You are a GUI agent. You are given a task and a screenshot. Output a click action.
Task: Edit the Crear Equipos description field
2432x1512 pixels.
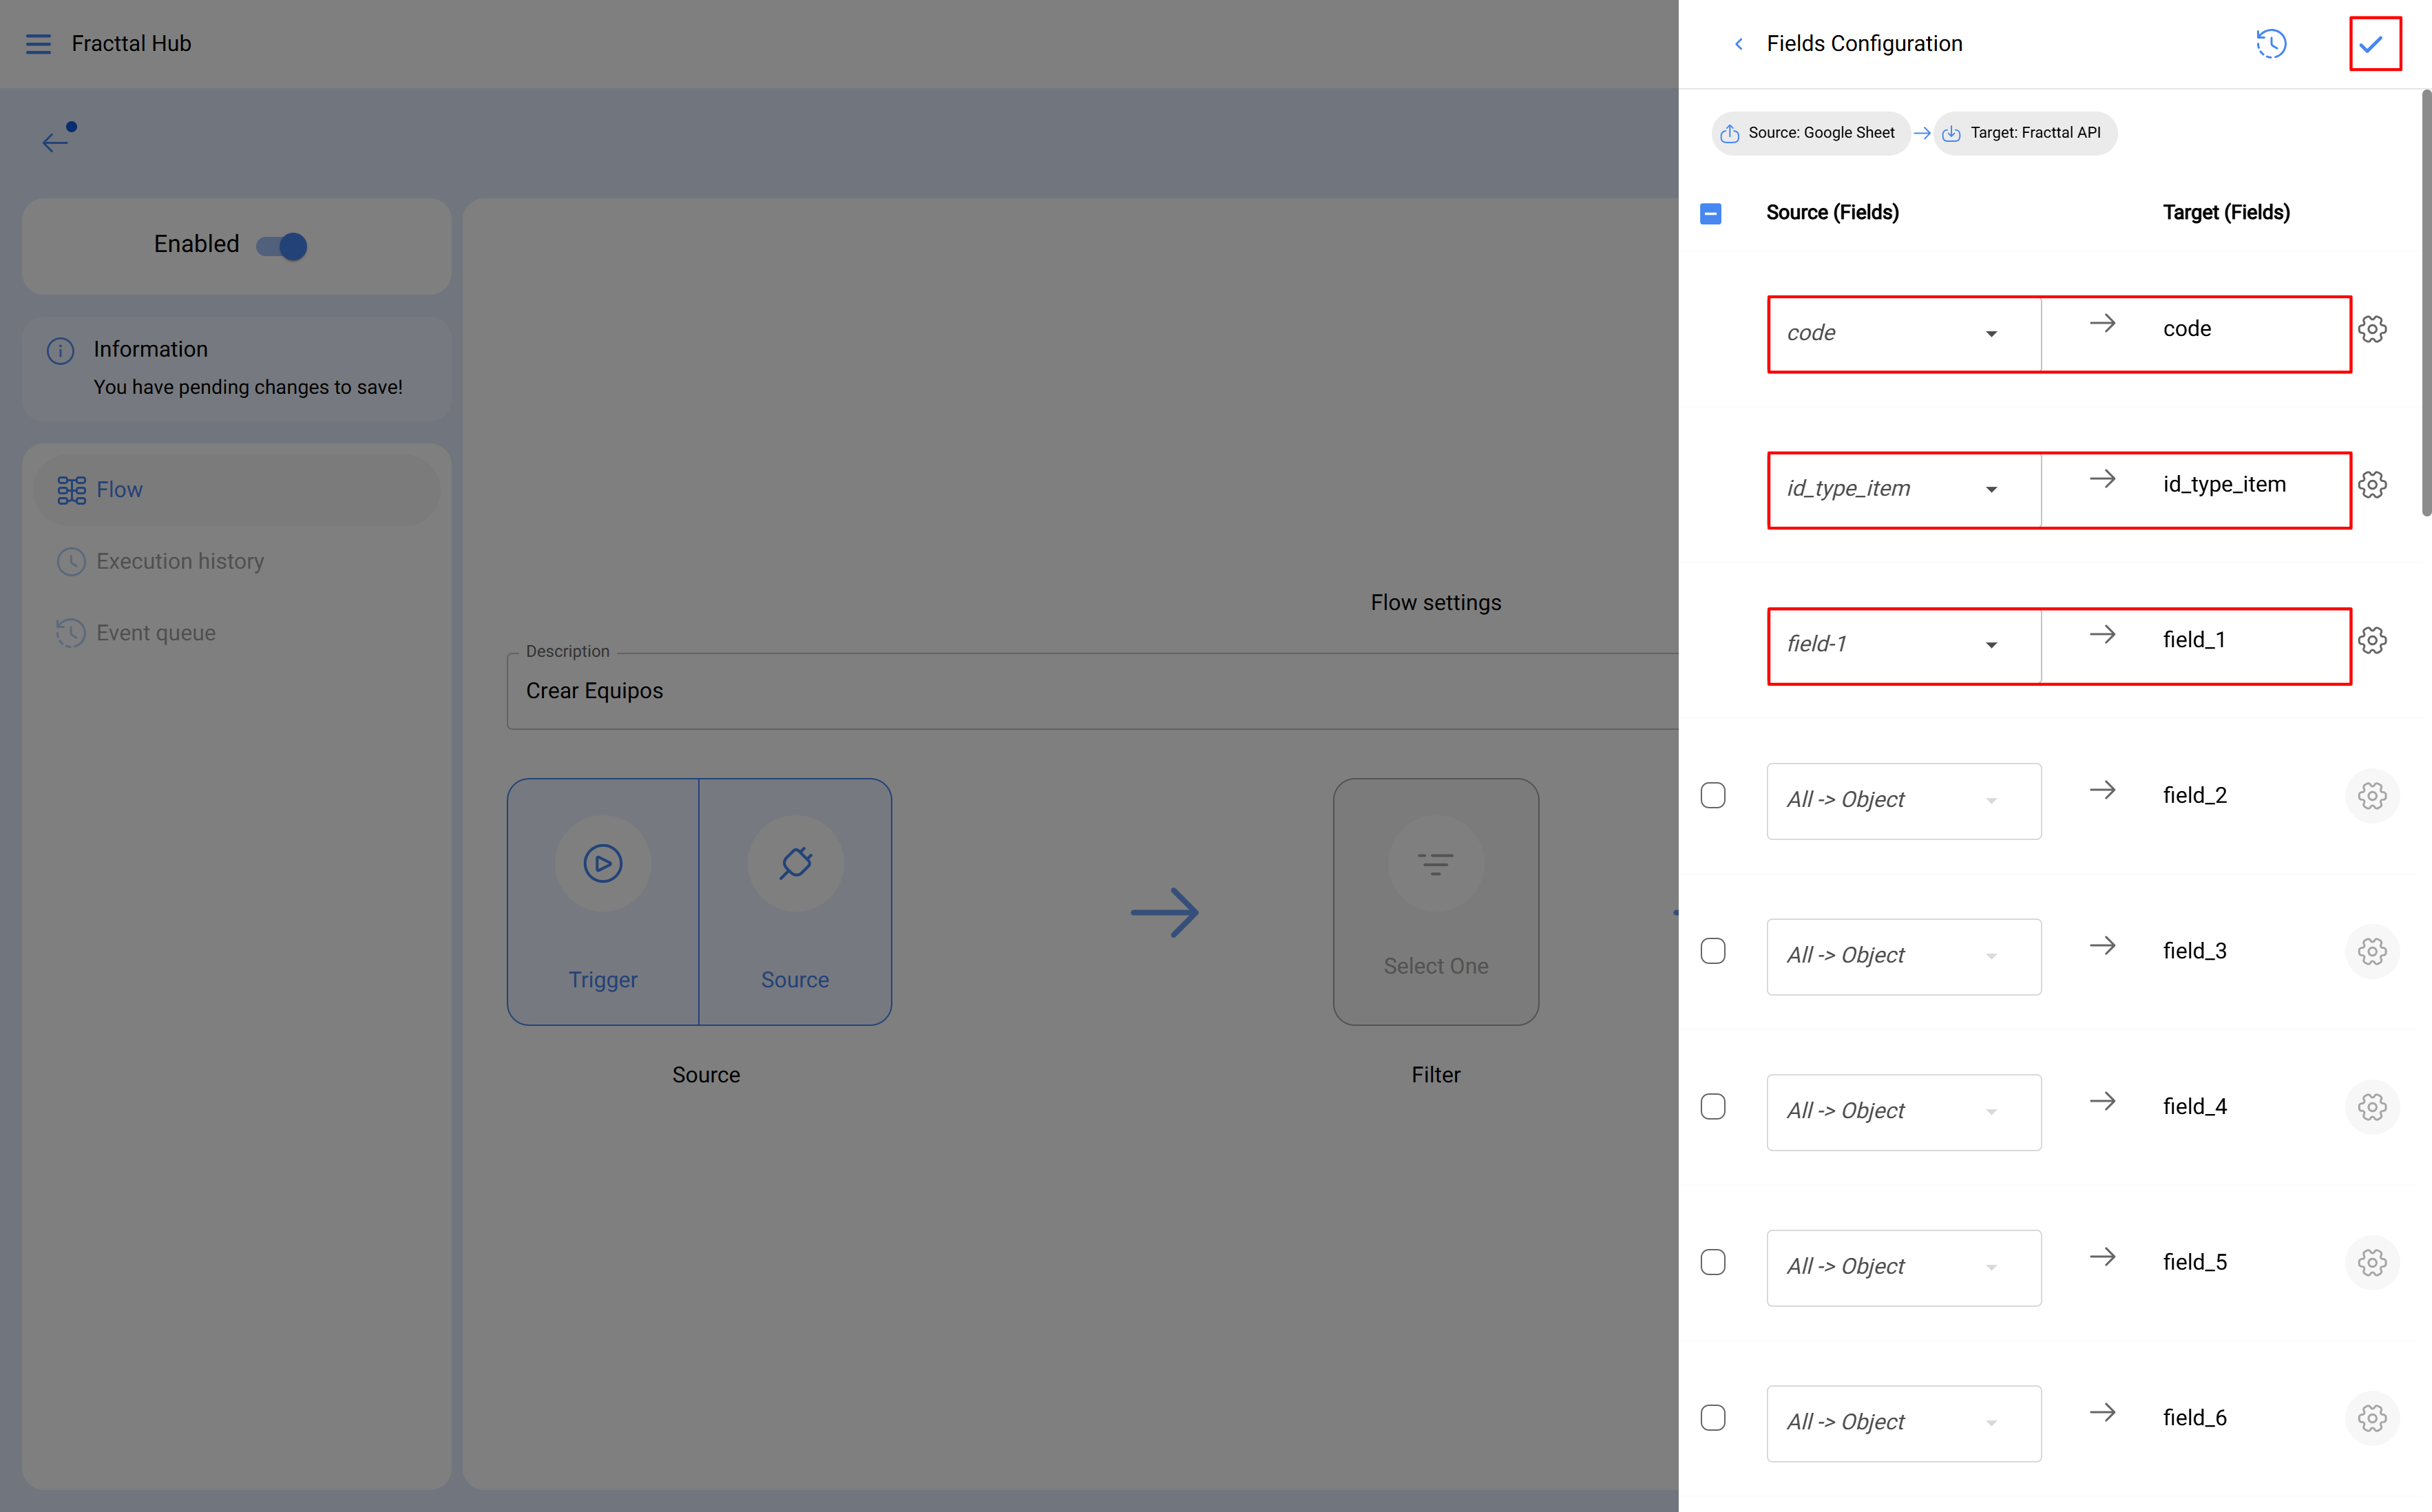click(x=594, y=690)
